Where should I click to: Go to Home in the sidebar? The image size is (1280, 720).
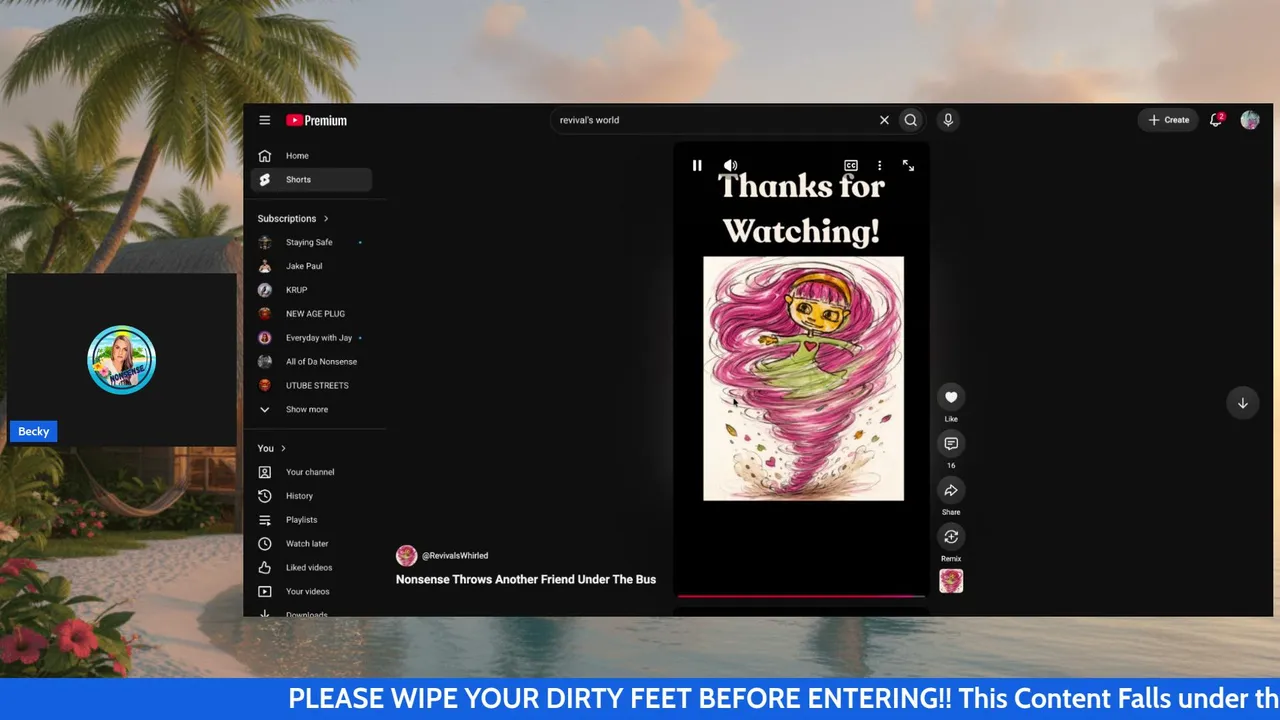point(311,156)
